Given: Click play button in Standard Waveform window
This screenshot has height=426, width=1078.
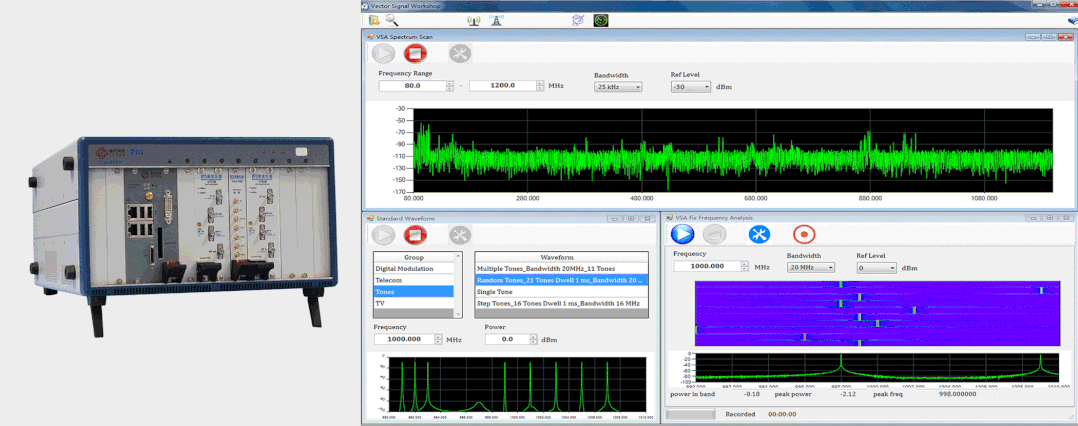Looking at the screenshot, I should tap(383, 235).
